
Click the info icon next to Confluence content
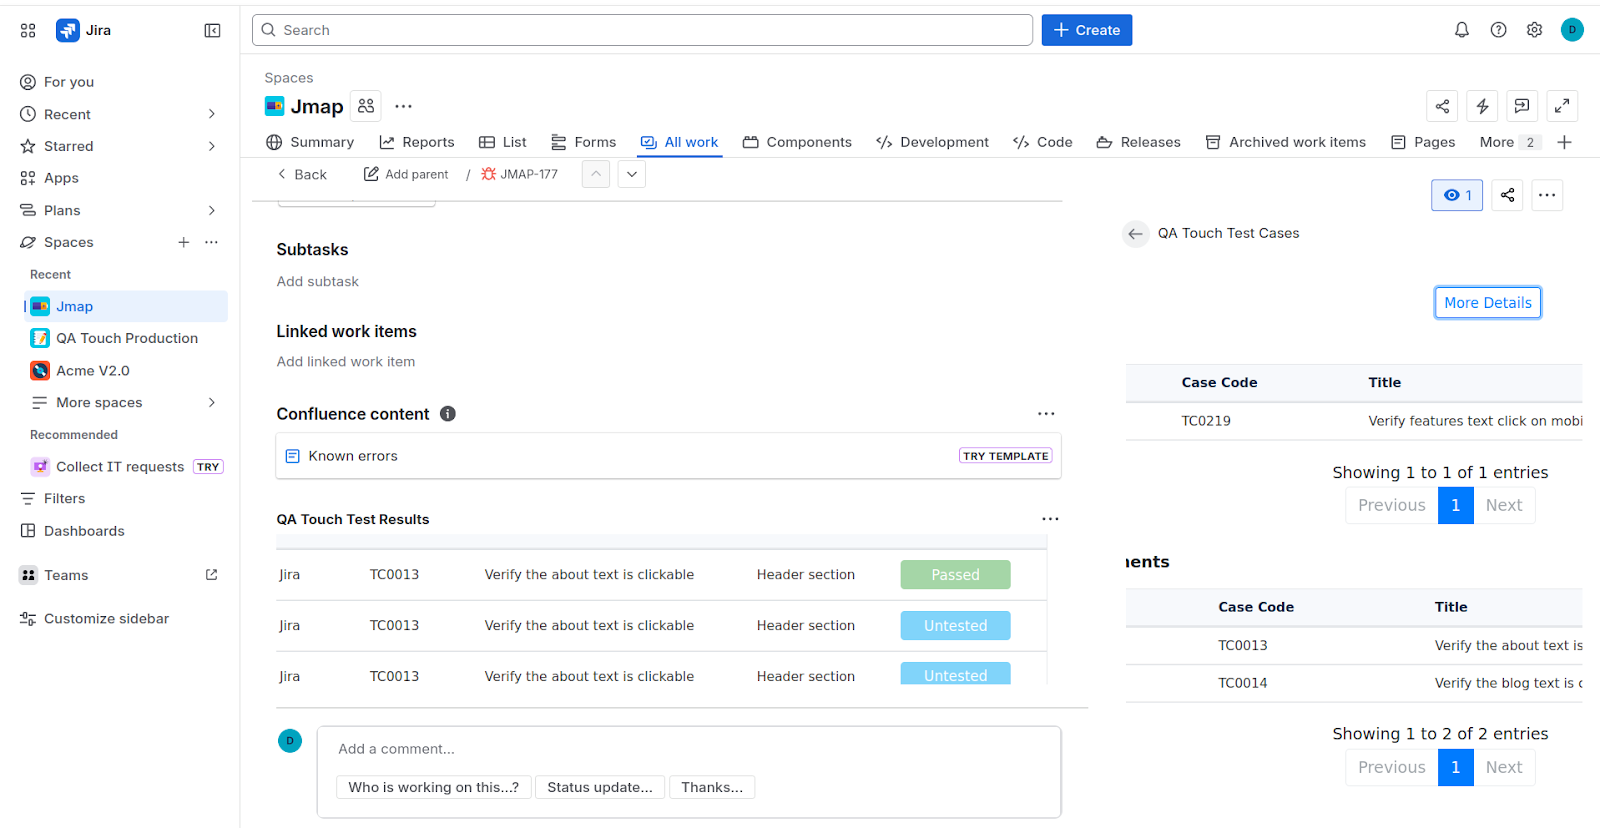coord(448,414)
